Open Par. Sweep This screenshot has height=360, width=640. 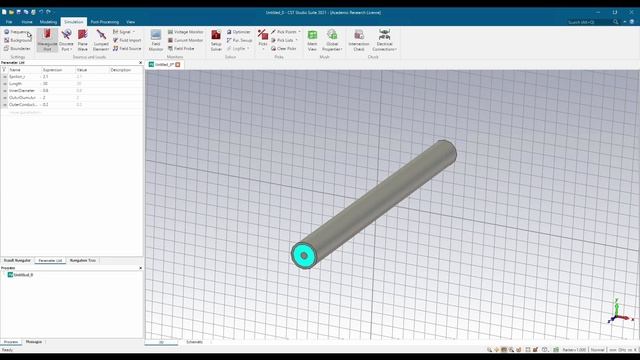coord(240,40)
